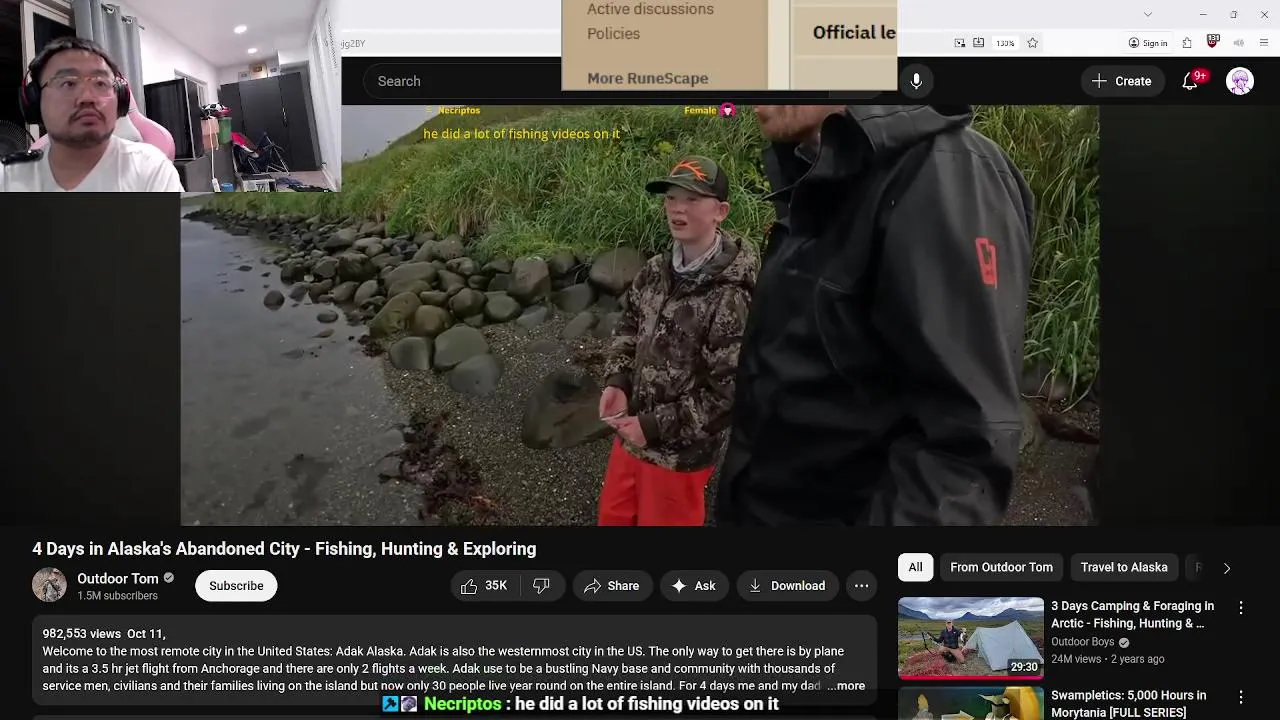Click the voice search microphone icon

[x=916, y=81]
